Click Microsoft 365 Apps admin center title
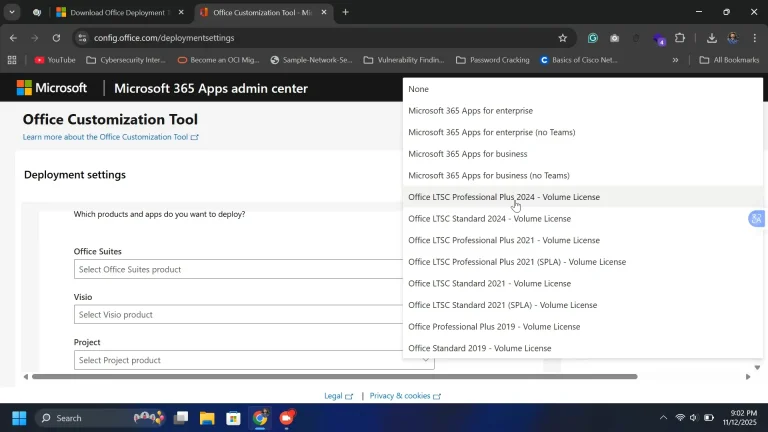Viewport: 768px width, 432px height. point(211,88)
